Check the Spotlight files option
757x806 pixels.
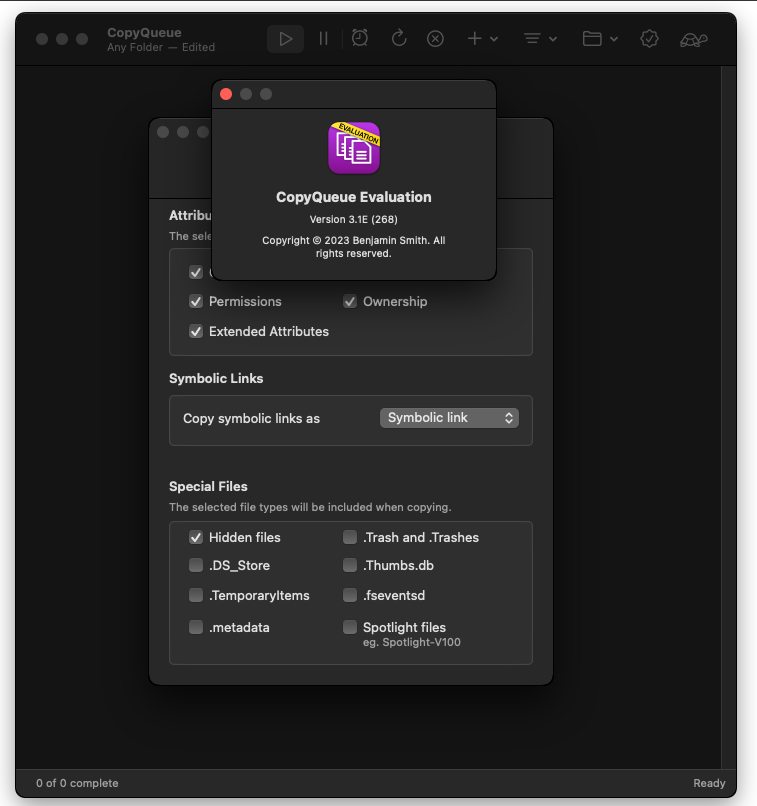tap(350, 627)
